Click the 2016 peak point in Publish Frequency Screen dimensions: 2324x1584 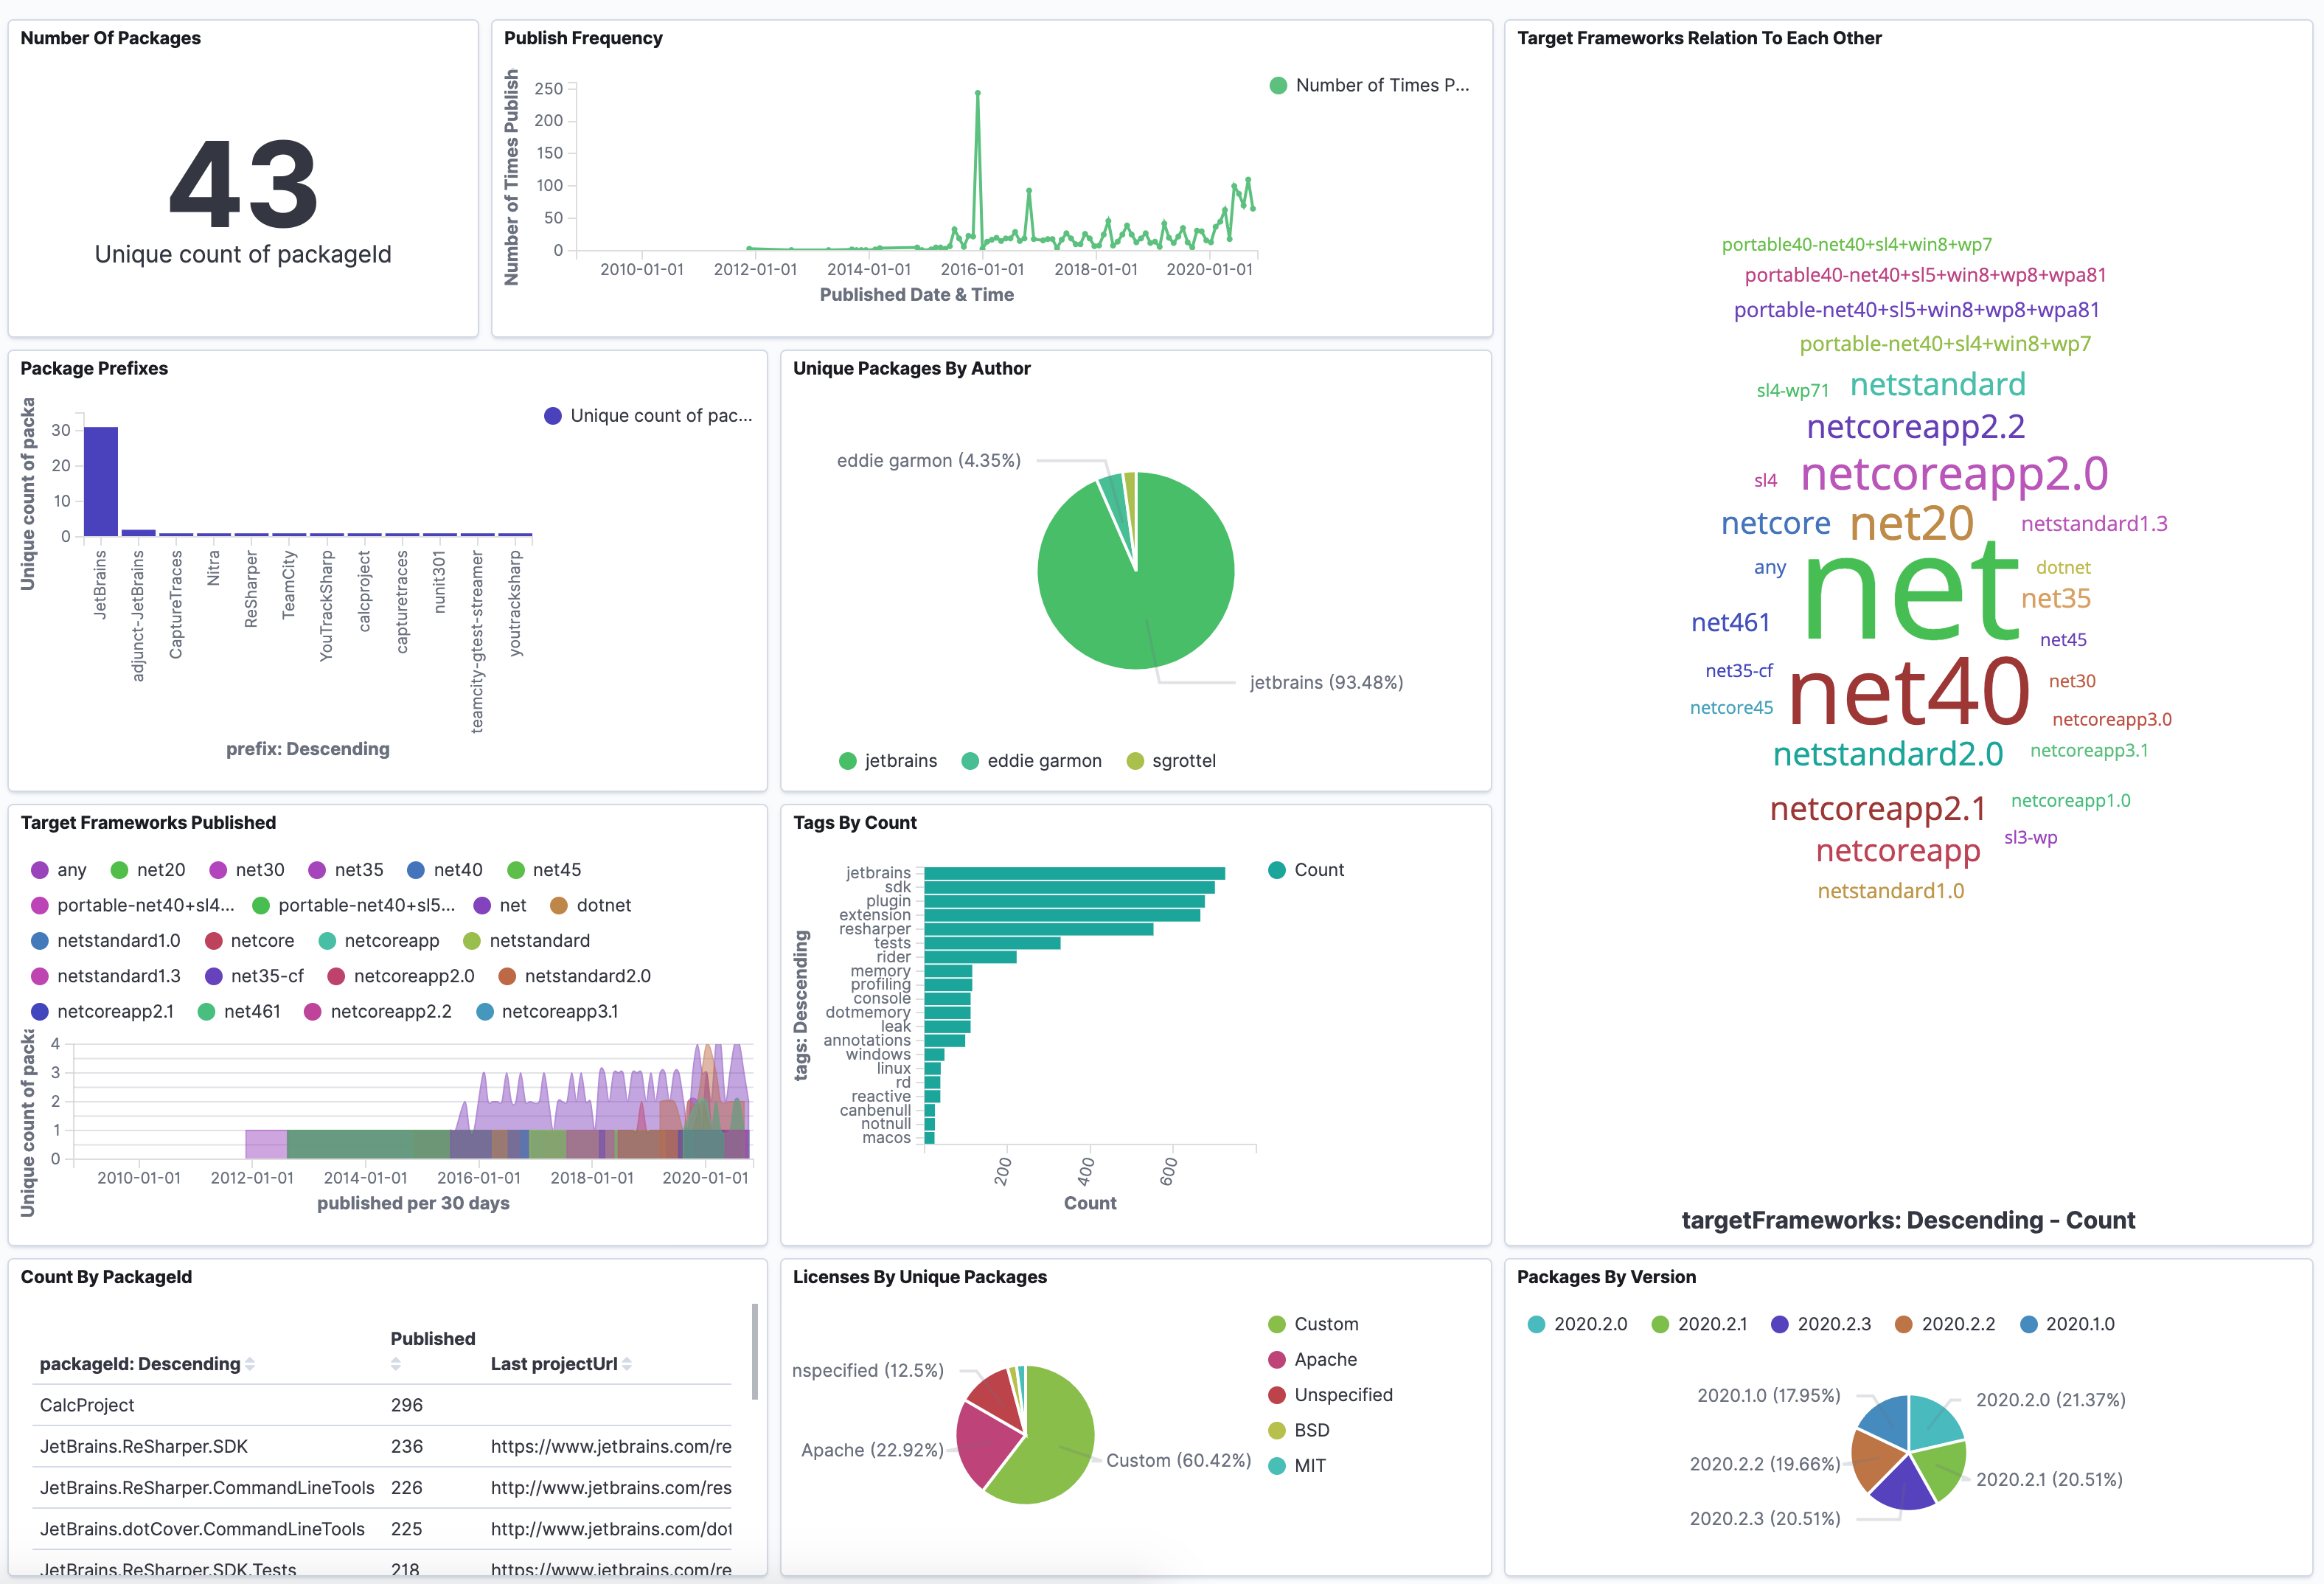[x=977, y=93]
